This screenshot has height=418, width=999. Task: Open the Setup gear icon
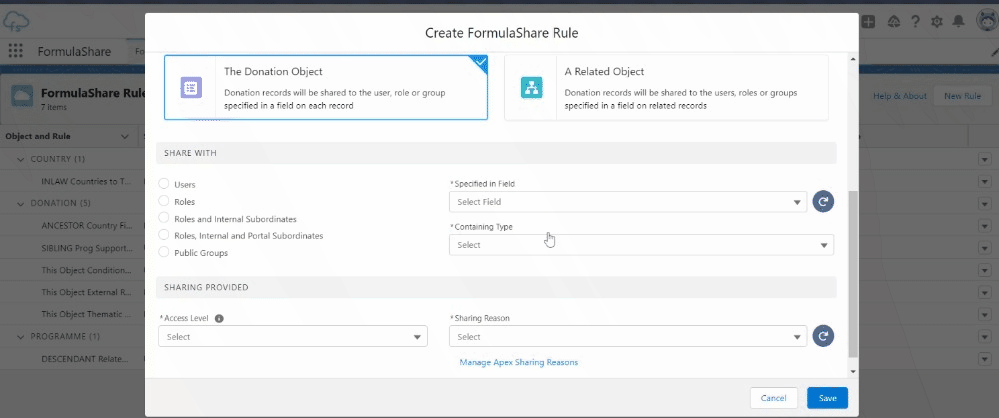click(x=937, y=21)
